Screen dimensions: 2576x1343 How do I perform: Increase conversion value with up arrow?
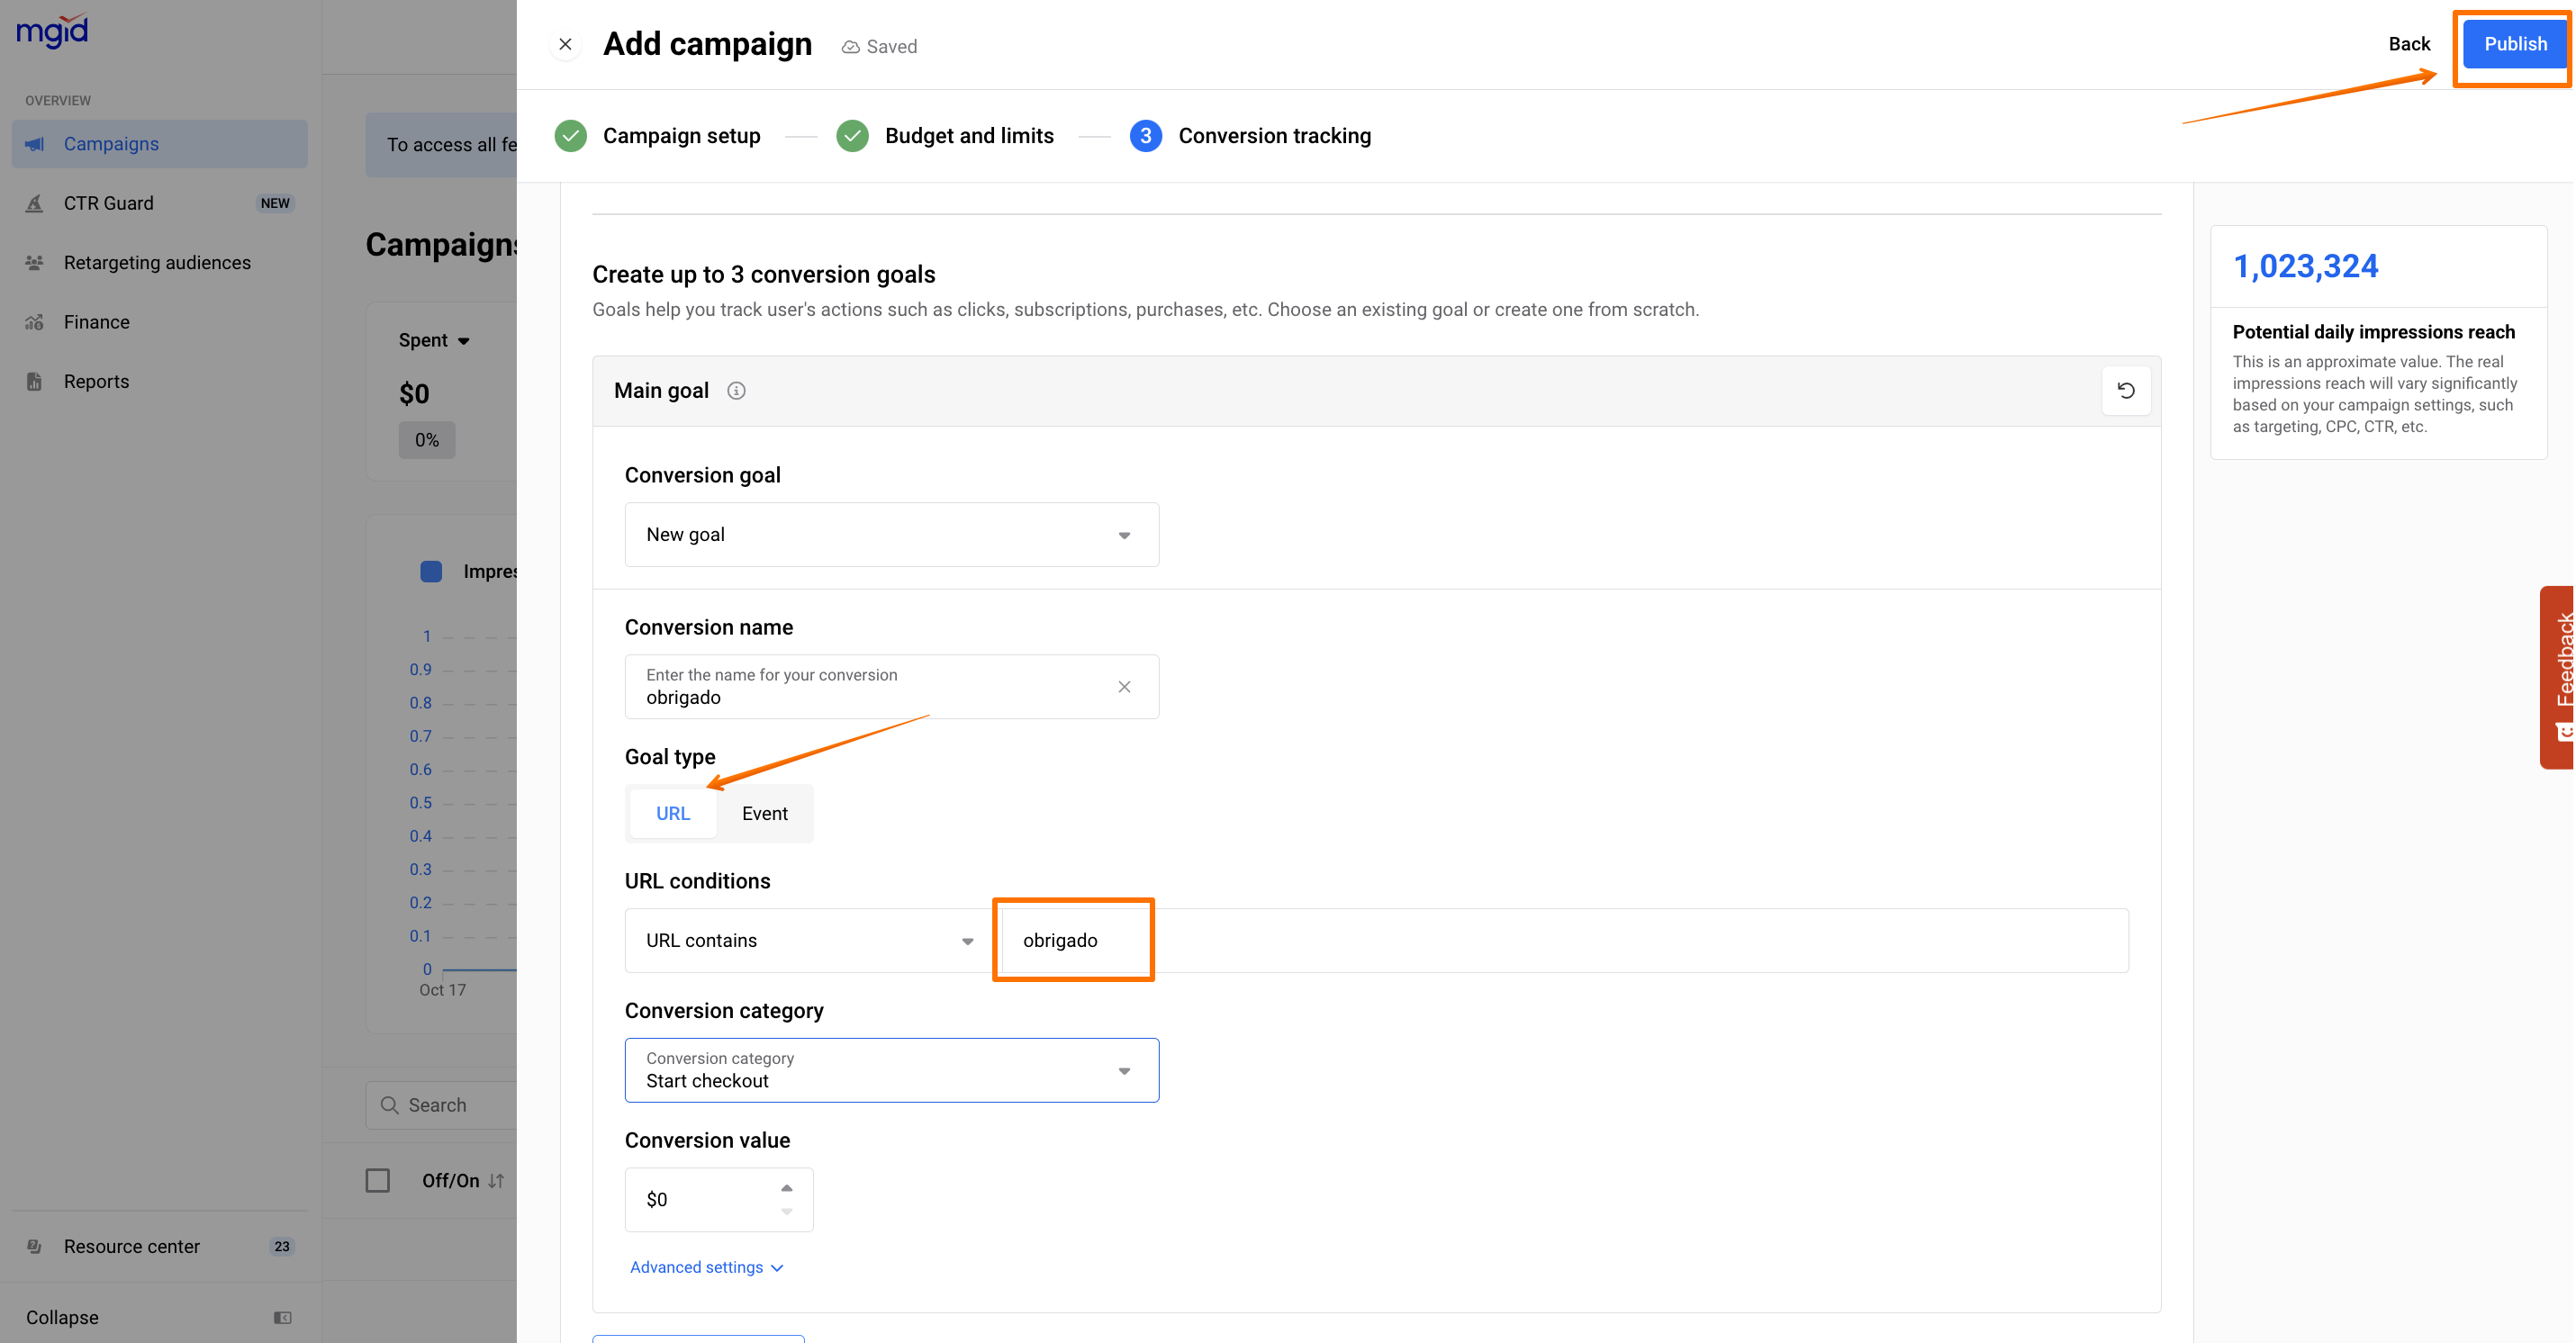tap(787, 1188)
